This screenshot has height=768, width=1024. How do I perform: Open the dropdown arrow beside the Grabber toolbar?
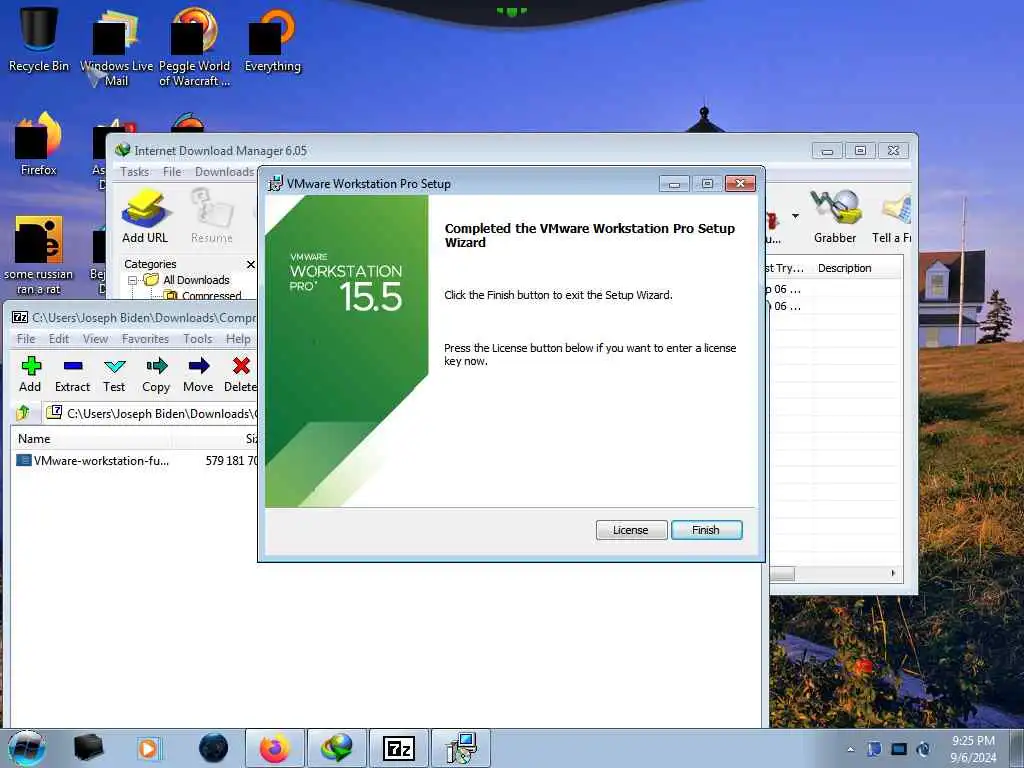coord(795,216)
